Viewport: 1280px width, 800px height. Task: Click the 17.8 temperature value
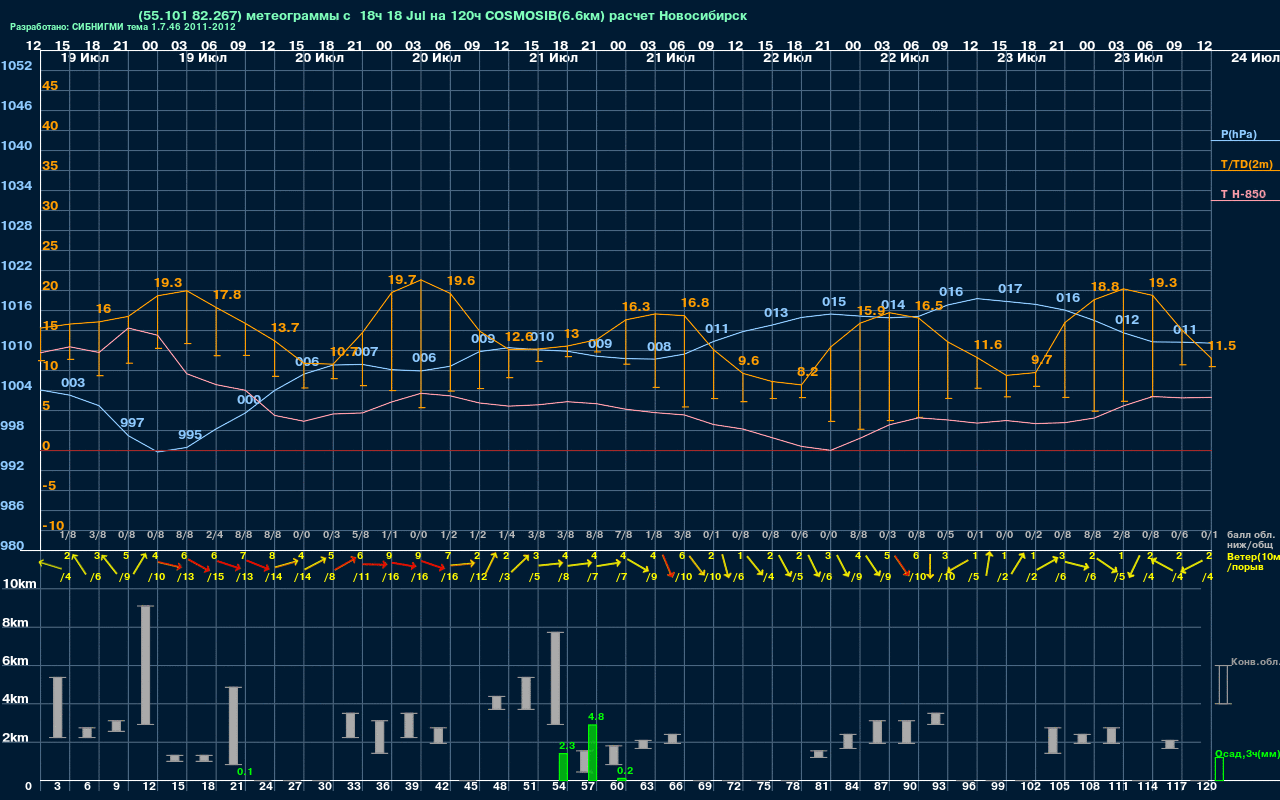pyautogui.click(x=227, y=295)
